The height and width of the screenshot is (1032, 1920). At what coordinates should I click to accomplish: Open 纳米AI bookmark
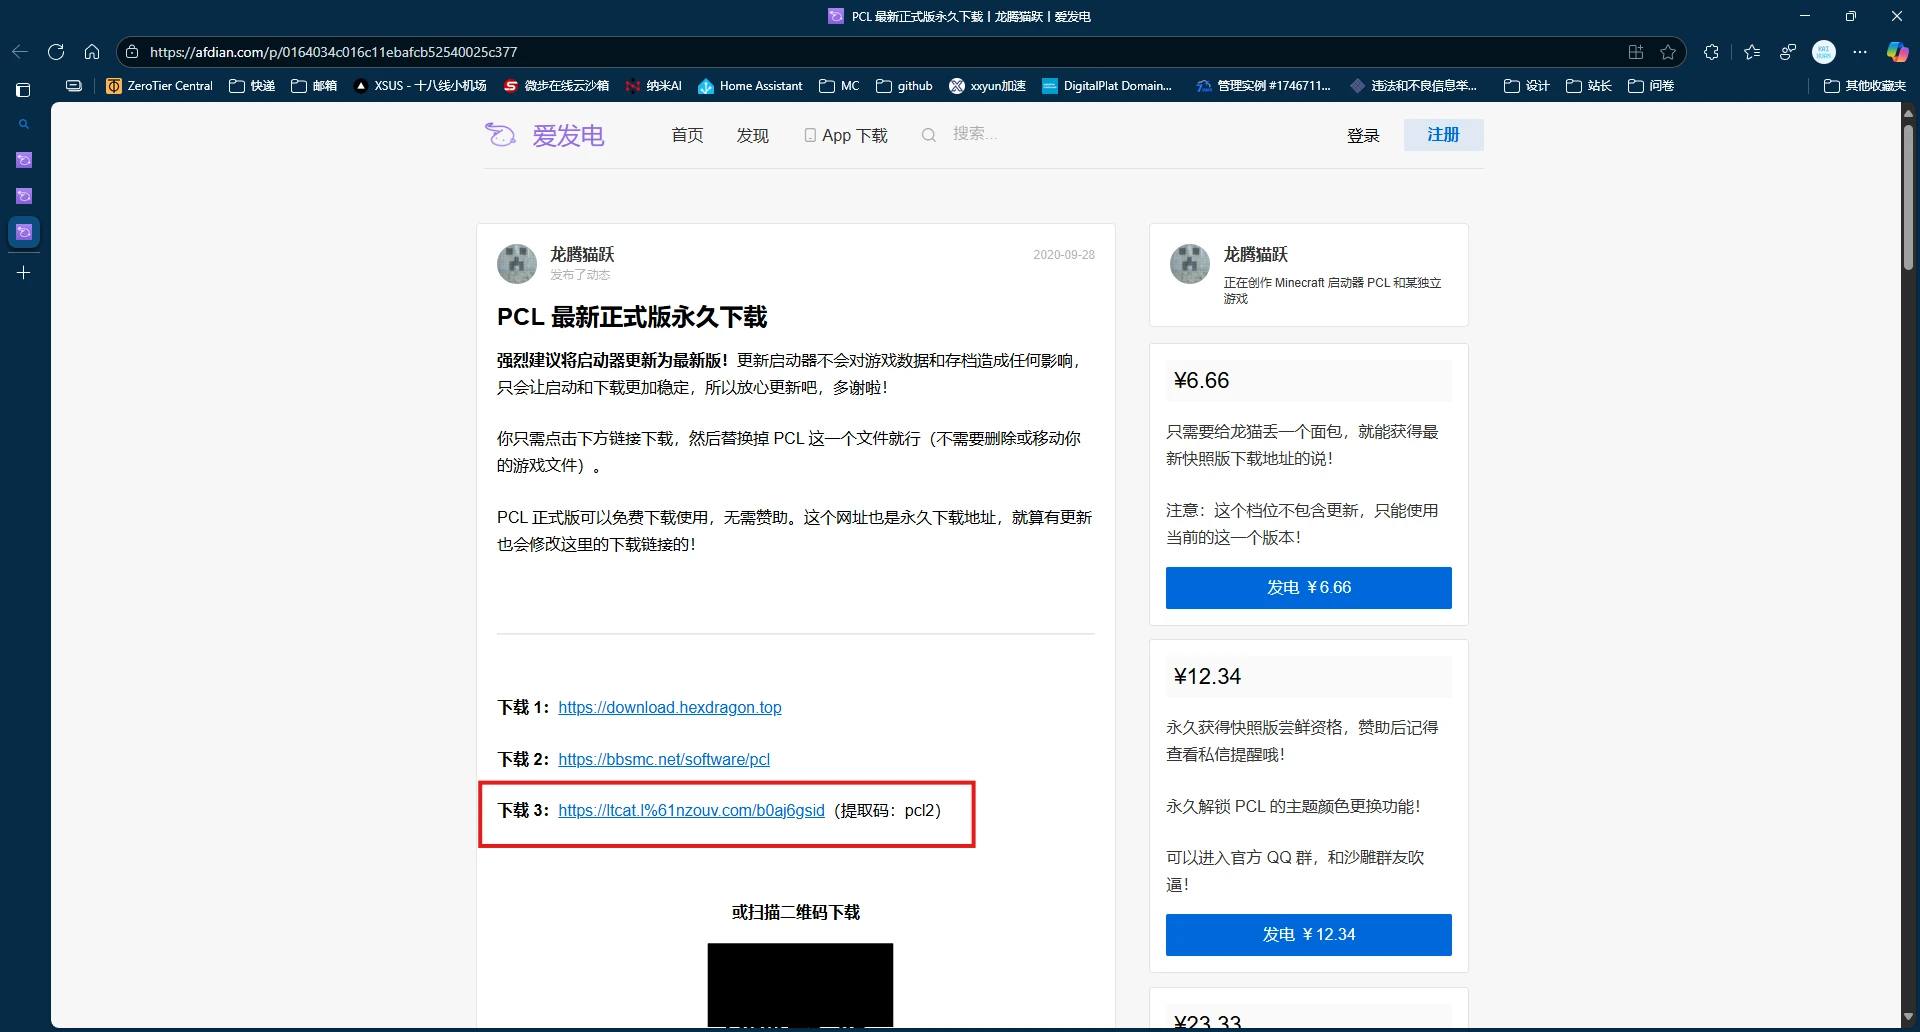click(653, 86)
